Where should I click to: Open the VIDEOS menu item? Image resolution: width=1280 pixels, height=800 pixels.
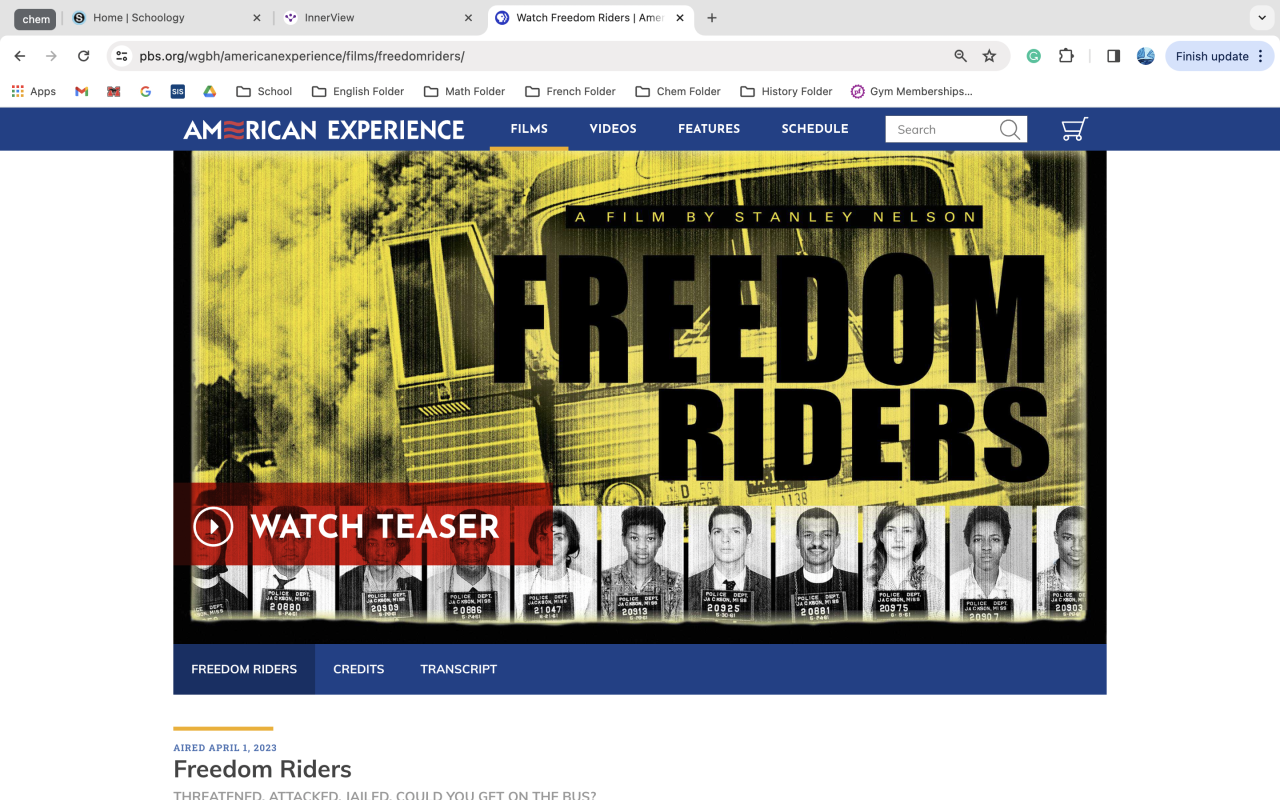coord(613,129)
